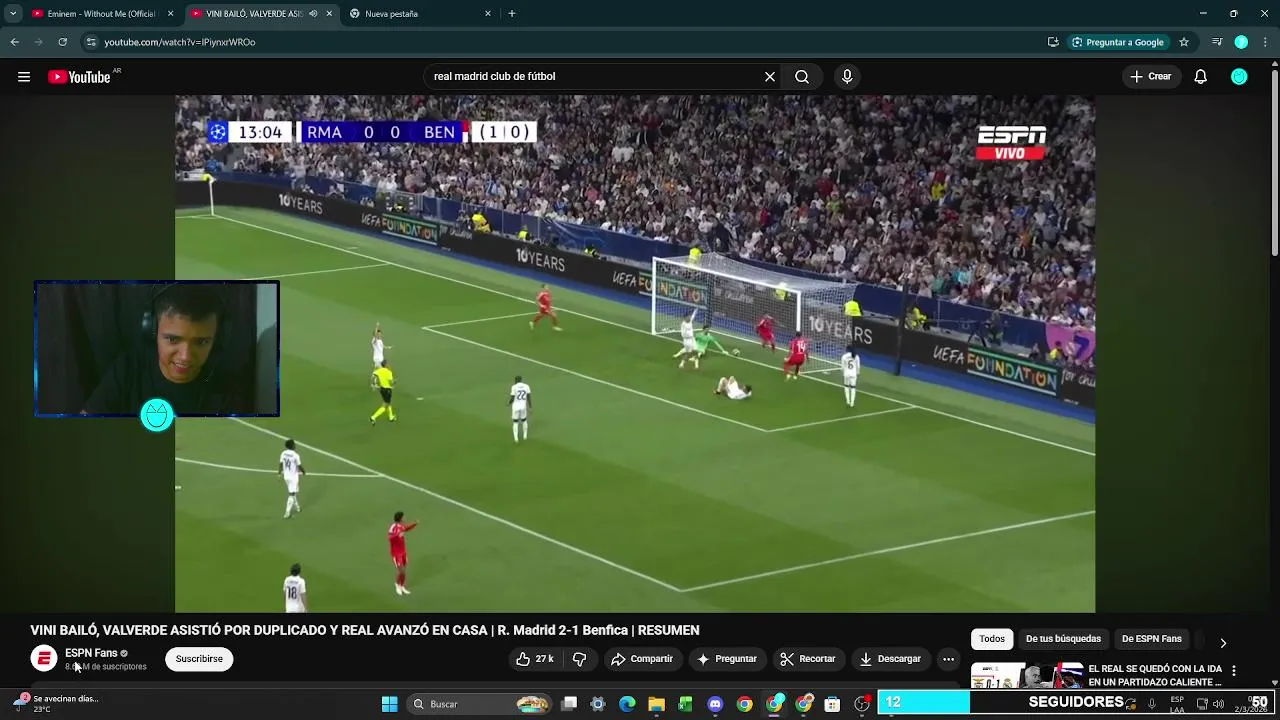The image size is (1280, 720).
Task: Select the De tus búsquedas chip
Action: pos(1063,639)
